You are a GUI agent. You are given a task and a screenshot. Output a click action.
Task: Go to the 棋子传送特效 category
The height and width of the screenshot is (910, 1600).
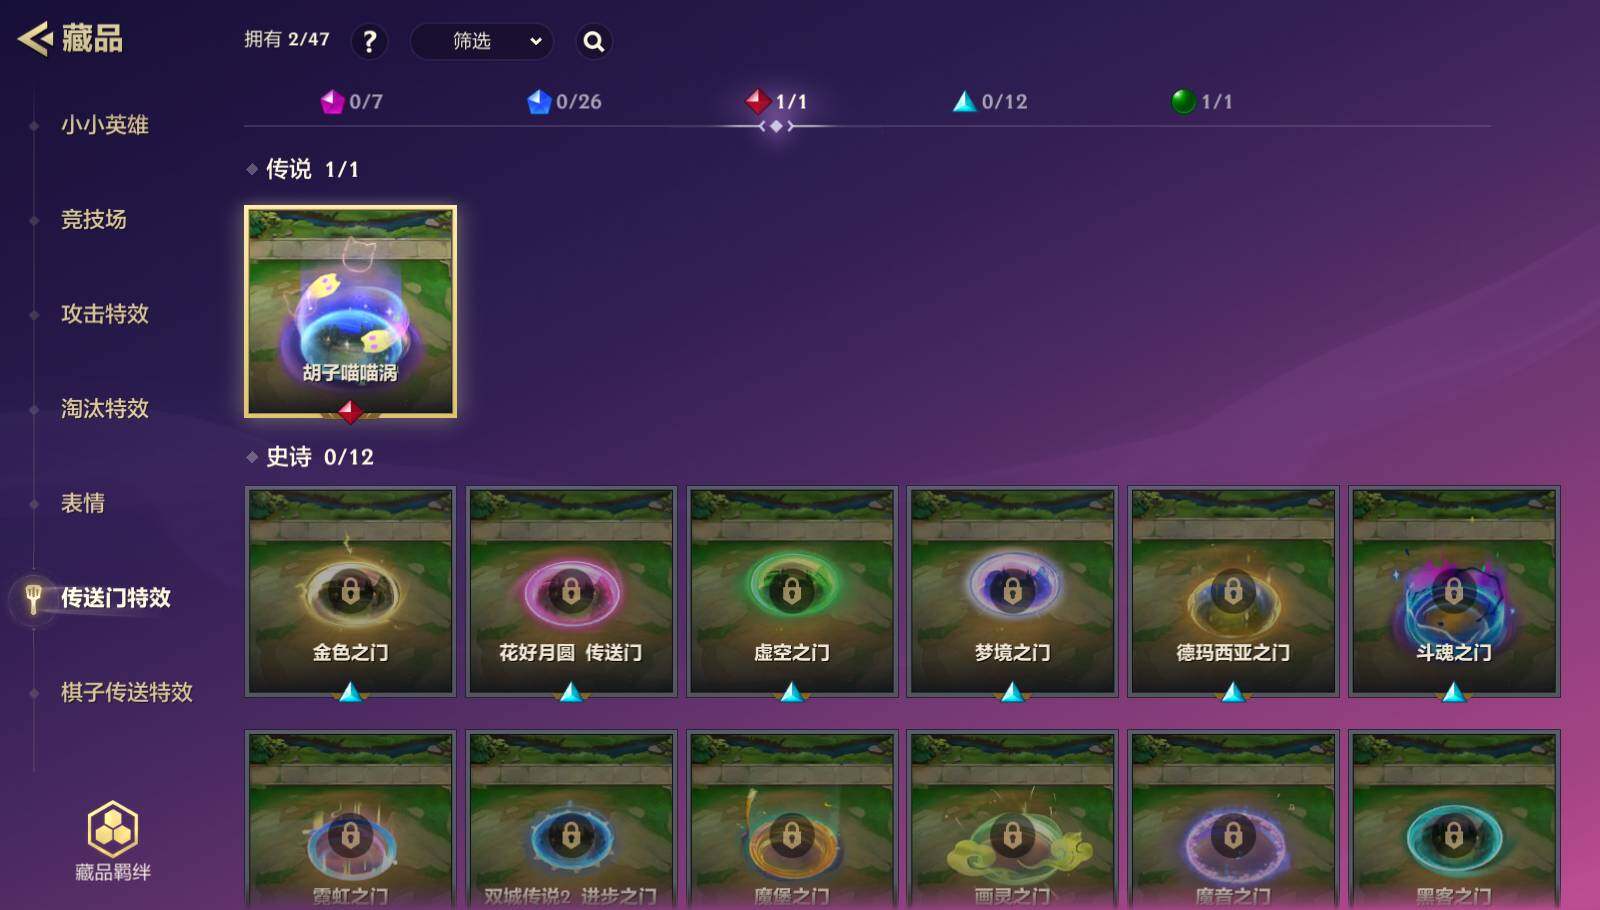(x=127, y=692)
